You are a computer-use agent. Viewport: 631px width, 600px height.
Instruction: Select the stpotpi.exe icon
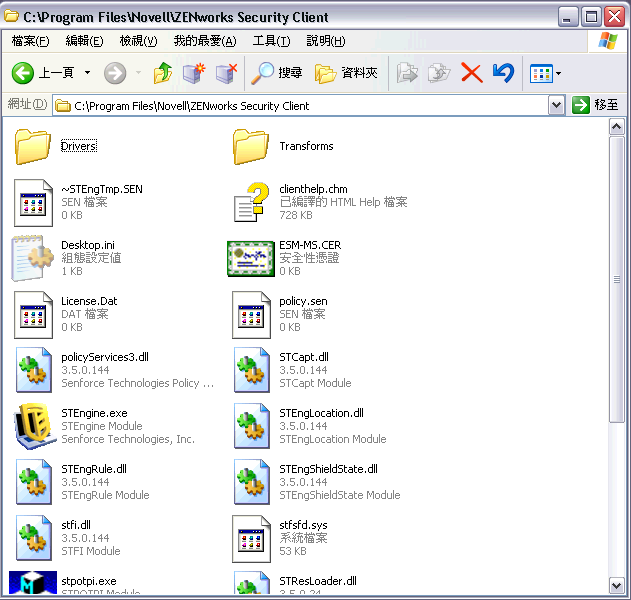pos(33,582)
